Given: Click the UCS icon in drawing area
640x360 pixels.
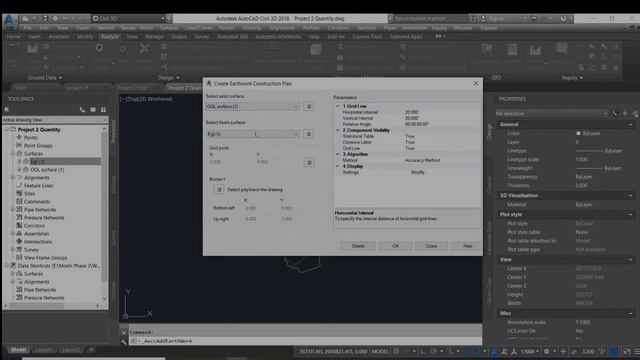Looking at the screenshot, I should click(138, 304).
